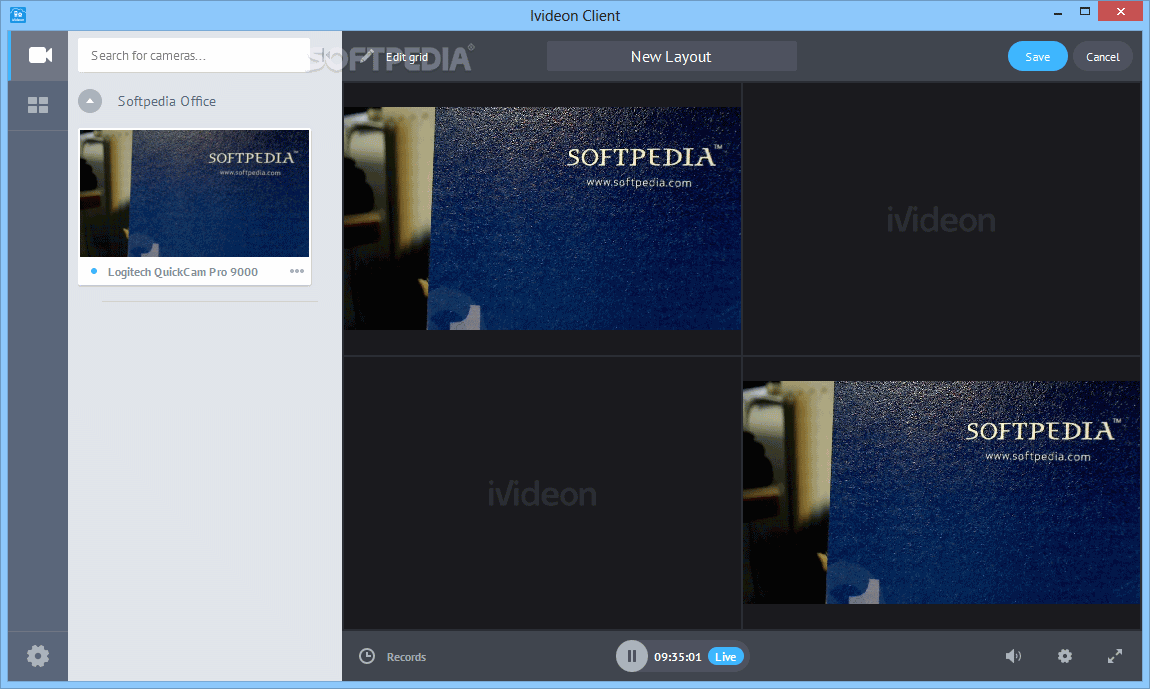Click the 09:35:01 timestamp
The image size is (1150, 689).
click(x=678, y=657)
